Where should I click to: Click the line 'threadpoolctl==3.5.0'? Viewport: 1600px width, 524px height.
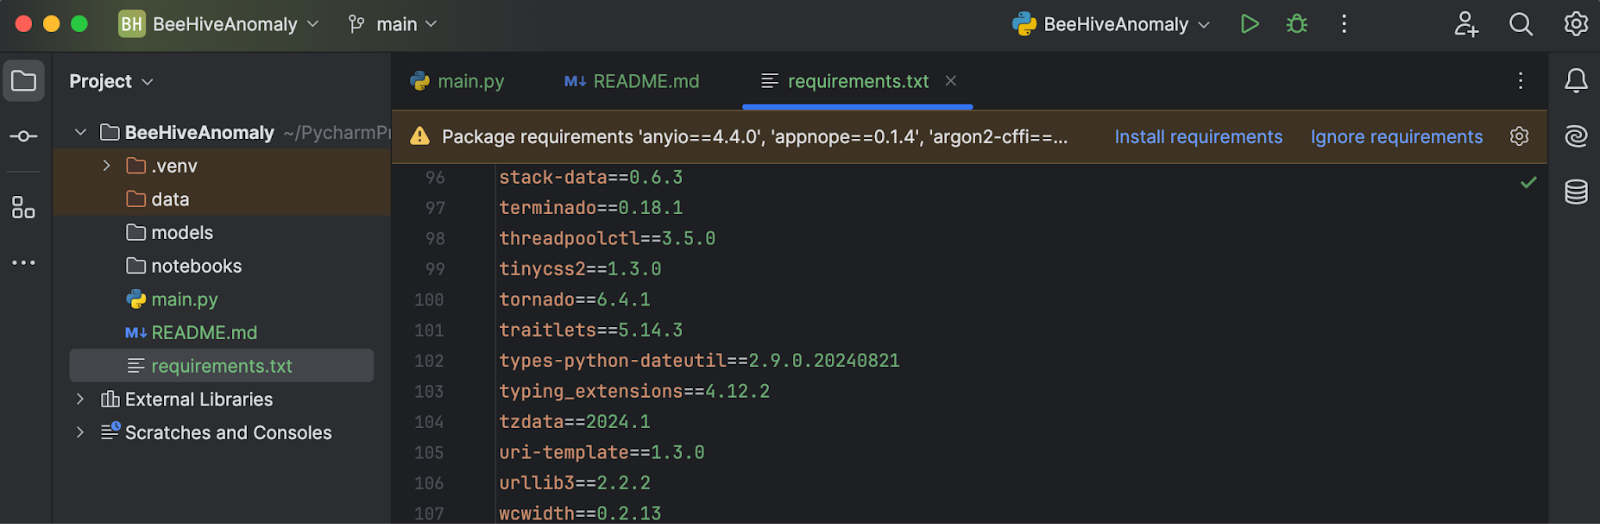click(x=607, y=238)
